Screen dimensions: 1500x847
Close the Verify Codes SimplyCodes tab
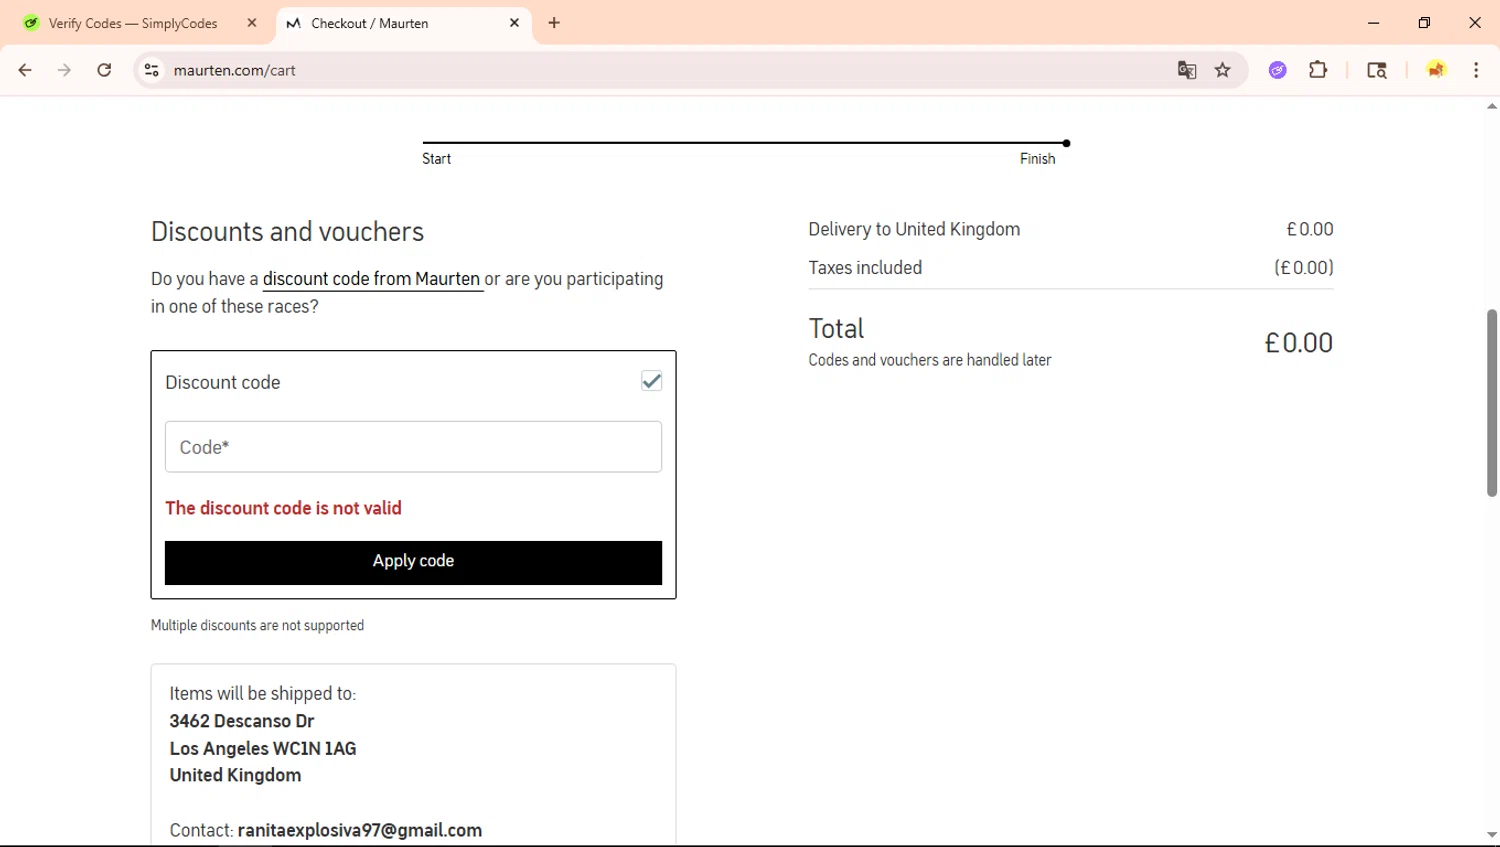click(252, 23)
